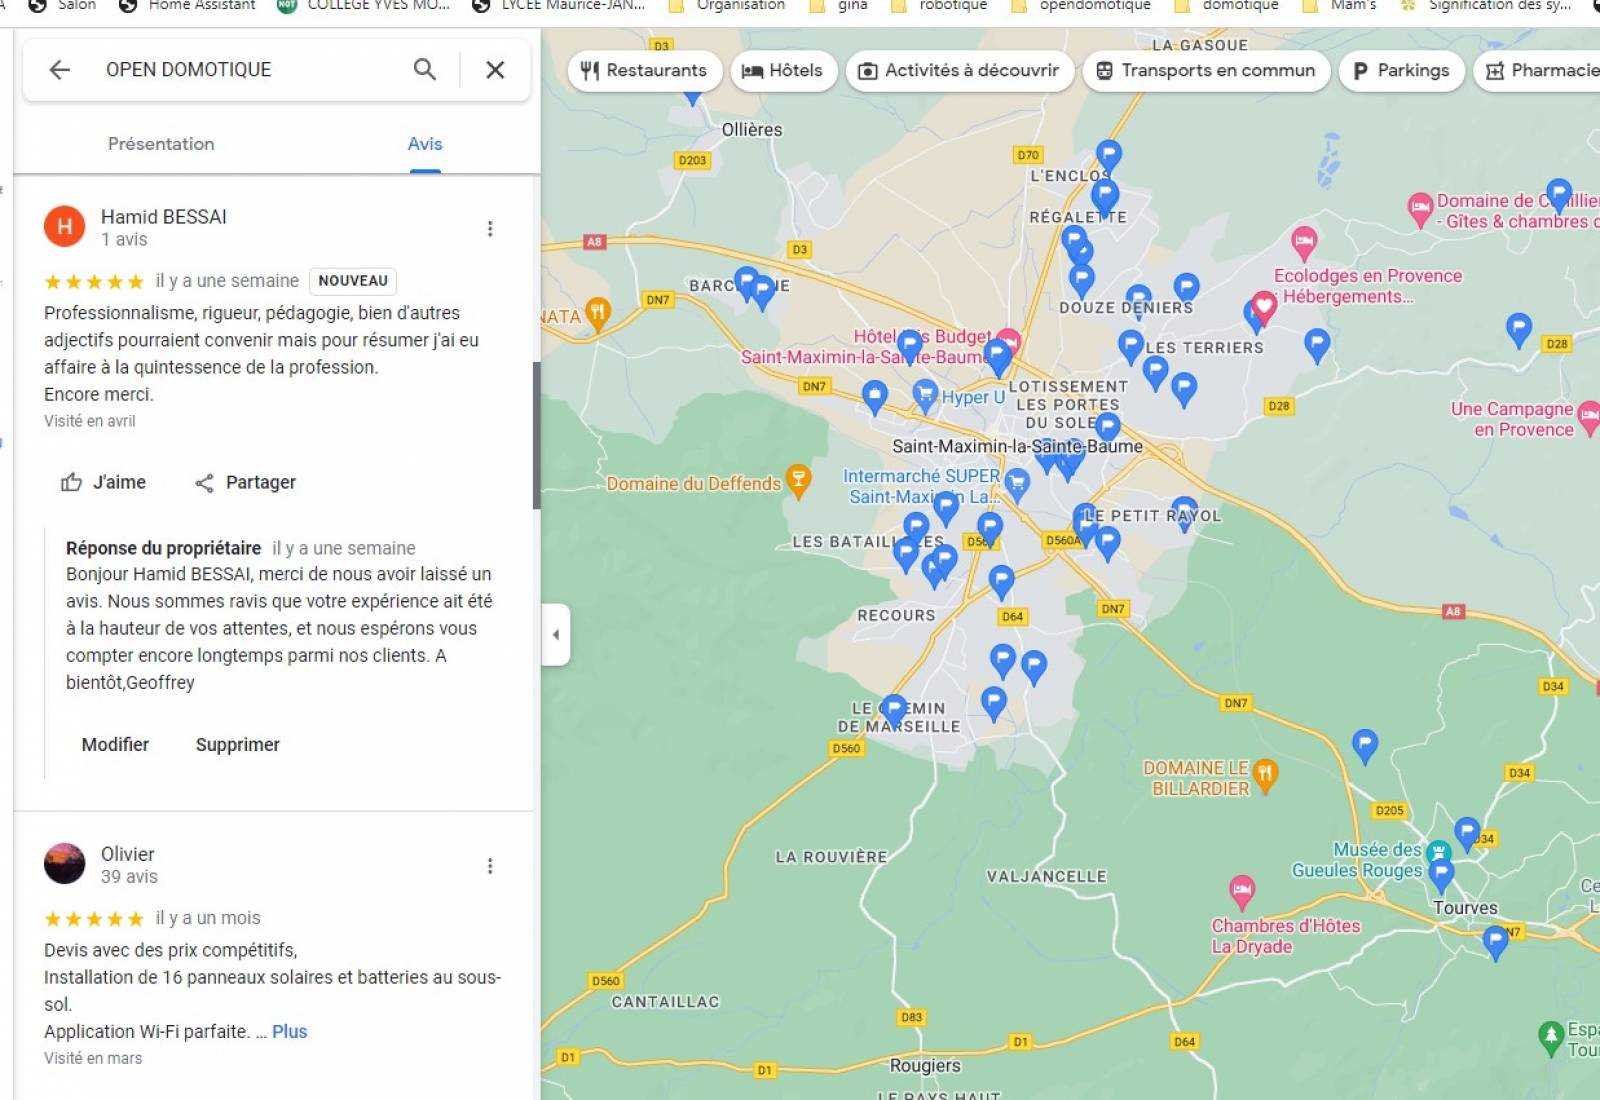1600x1100 pixels.
Task: Click the Hyper U shopping cart marker
Action: point(925,394)
